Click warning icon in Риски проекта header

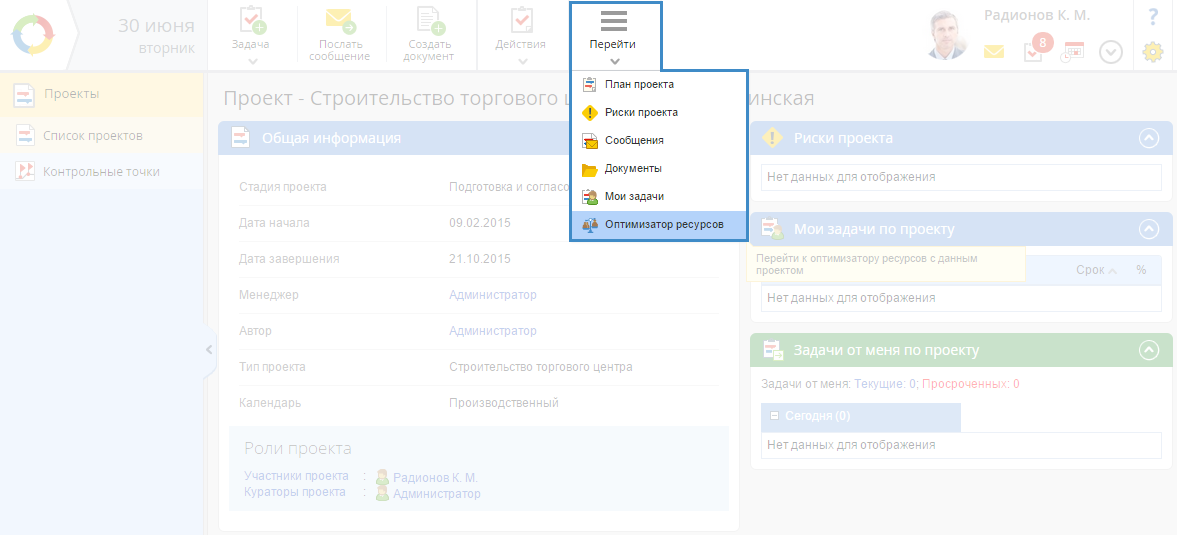[x=772, y=138]
